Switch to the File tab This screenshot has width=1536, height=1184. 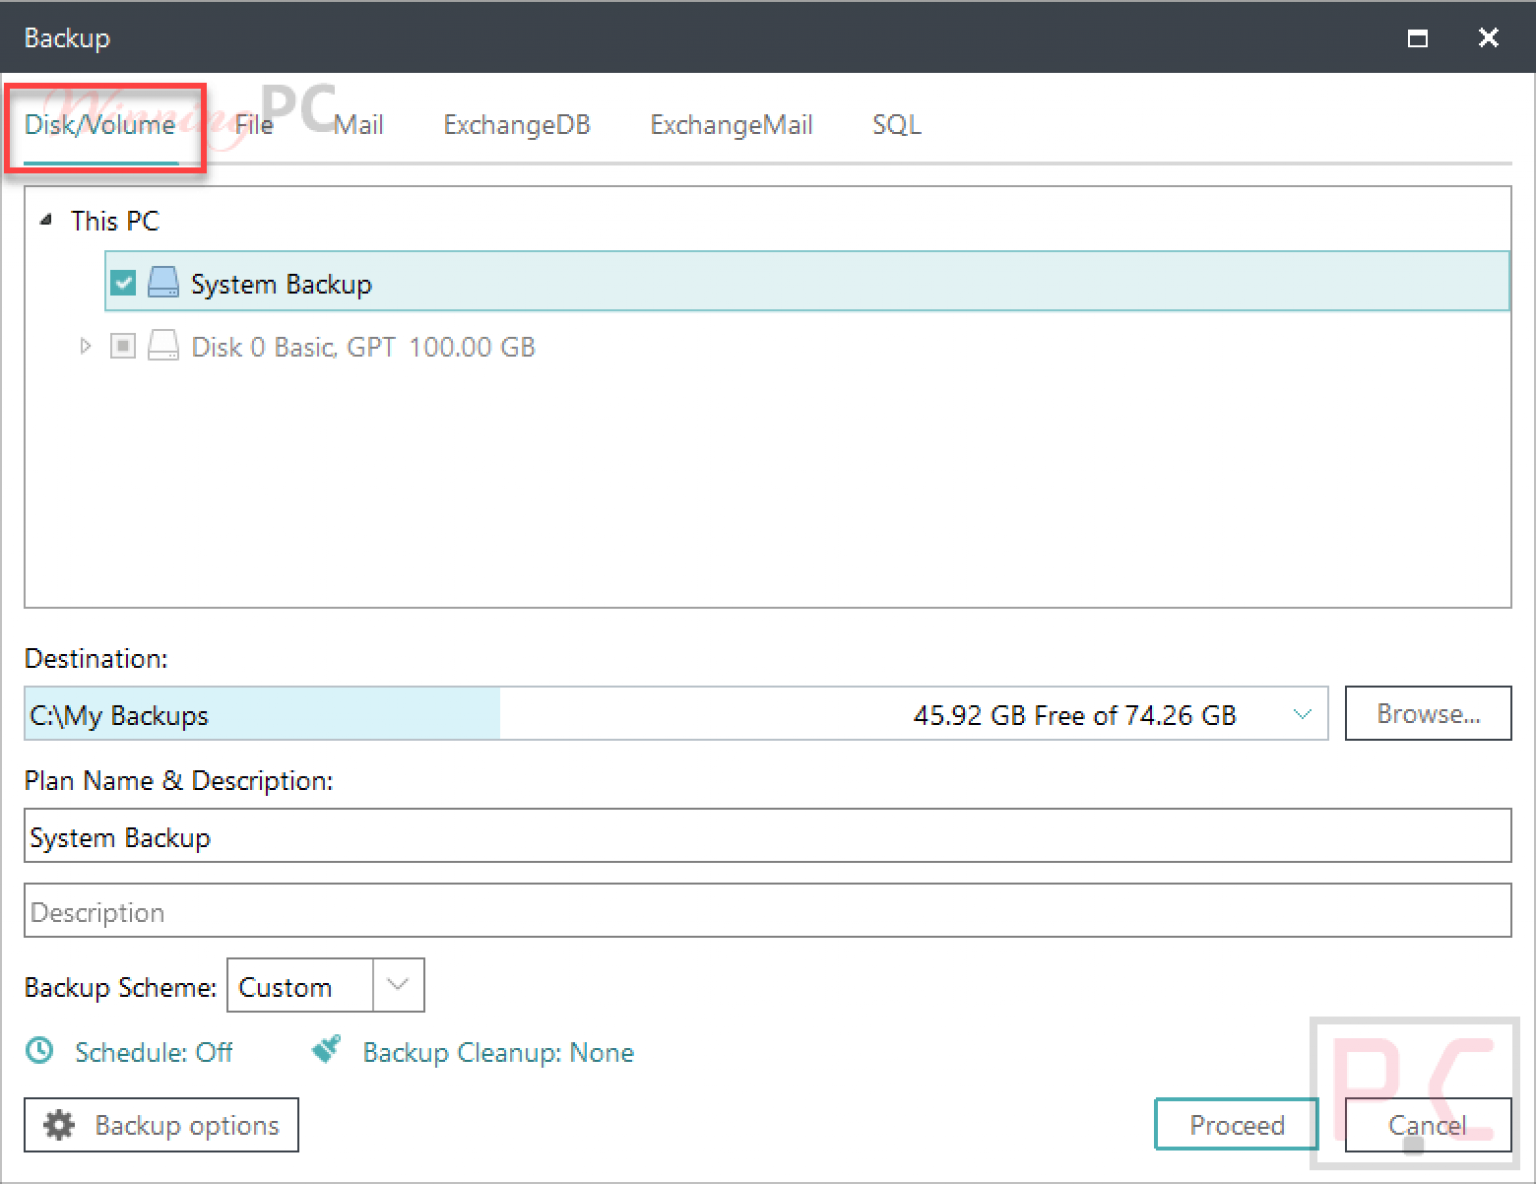[x=254, y=125]
